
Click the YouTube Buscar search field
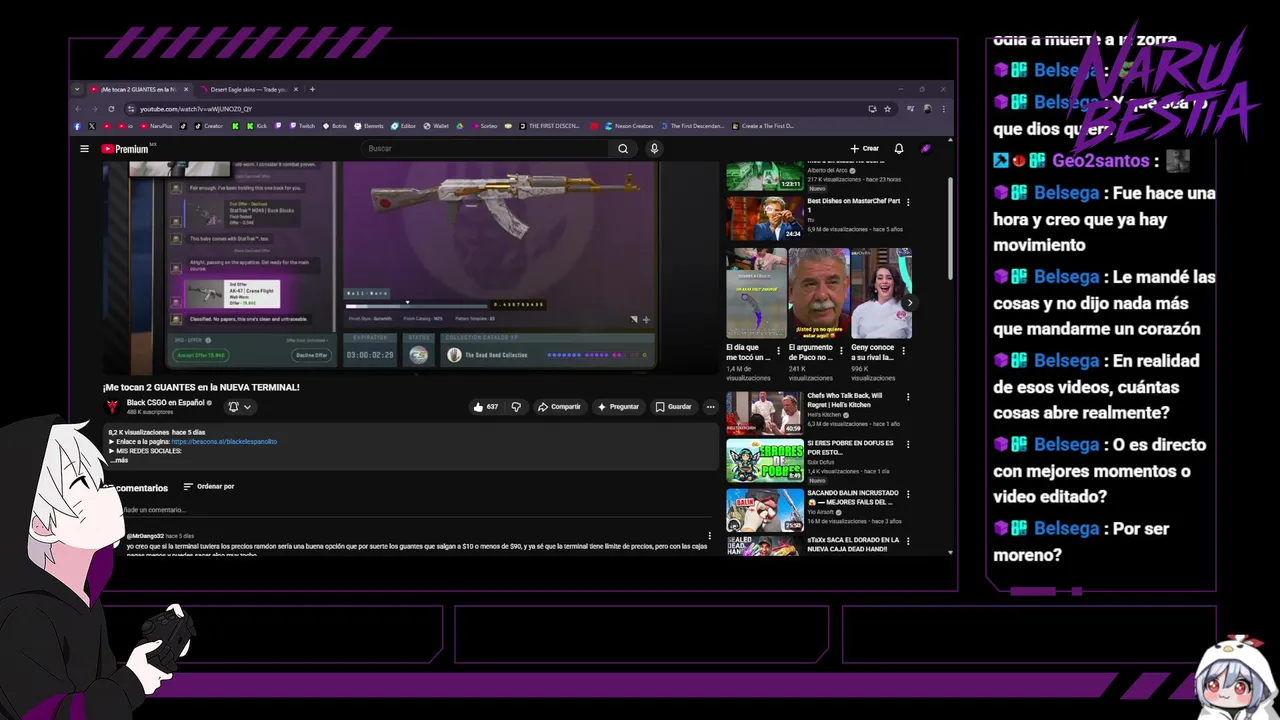point(485,149)
